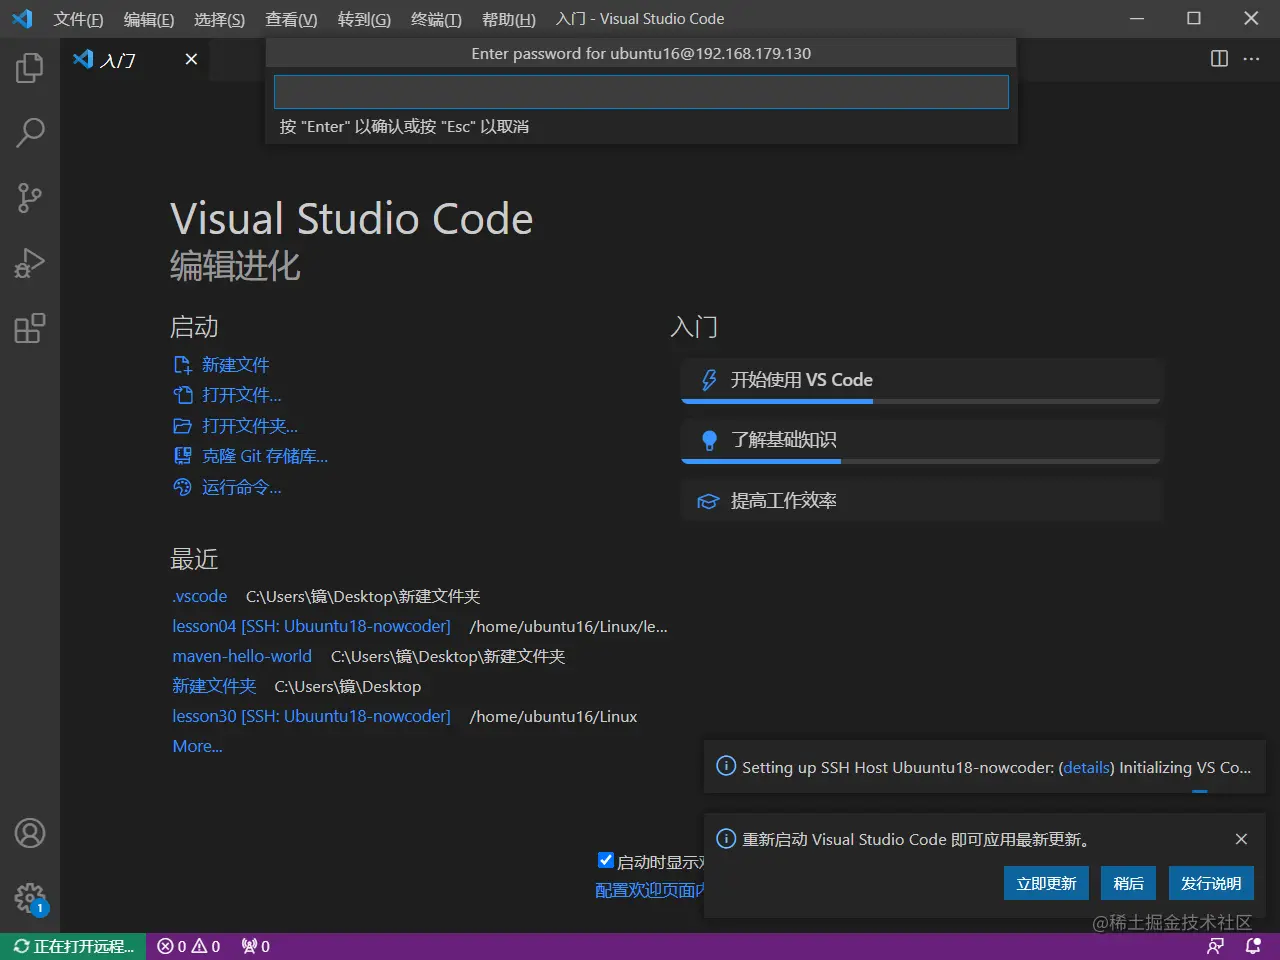Open notifications bell in status bar
The image size is (1280, 960).
(x=1253, y=946)
